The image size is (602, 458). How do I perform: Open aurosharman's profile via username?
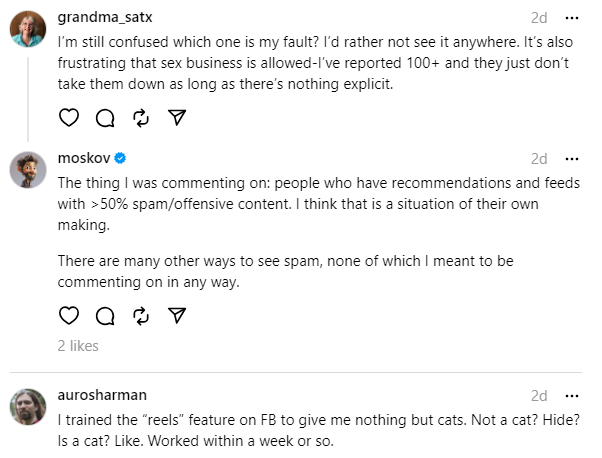pyautogui.click(x=103, y=396)
